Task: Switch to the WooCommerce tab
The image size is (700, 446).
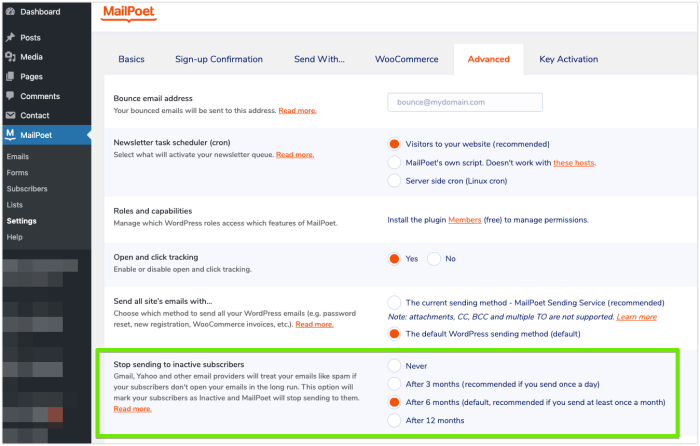Action: click(x=406, y=59)
